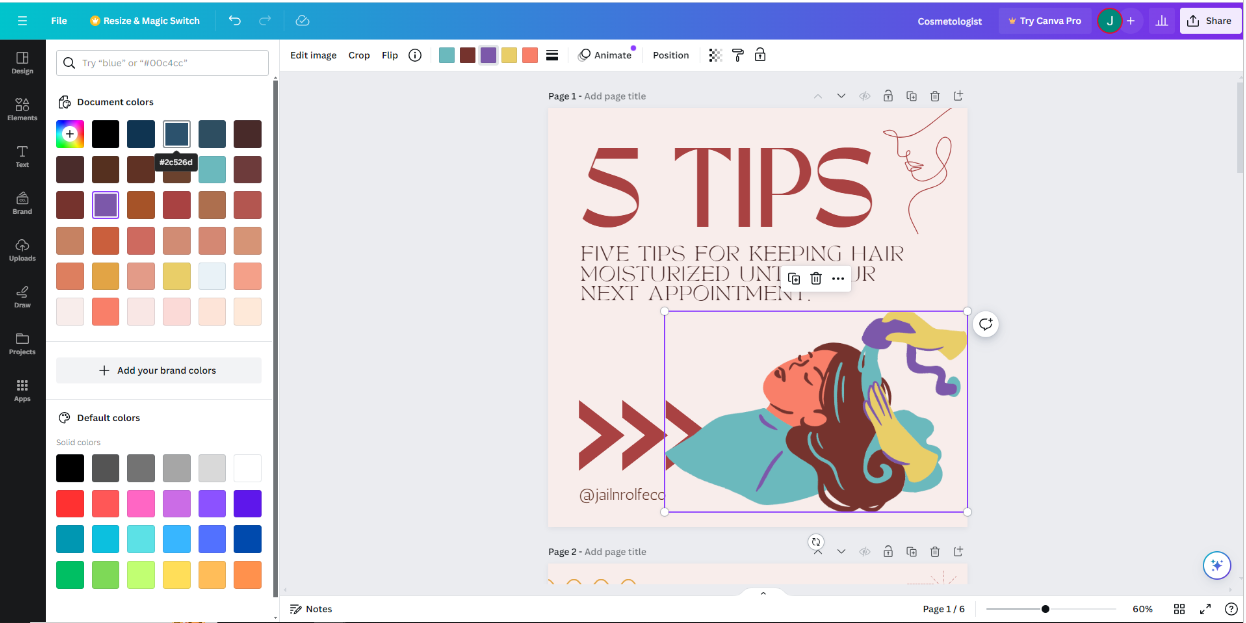The height and width of the screenshot is (623, 1246).
Task: Select the Draw tool in sidebar
Action: point(22,297)
